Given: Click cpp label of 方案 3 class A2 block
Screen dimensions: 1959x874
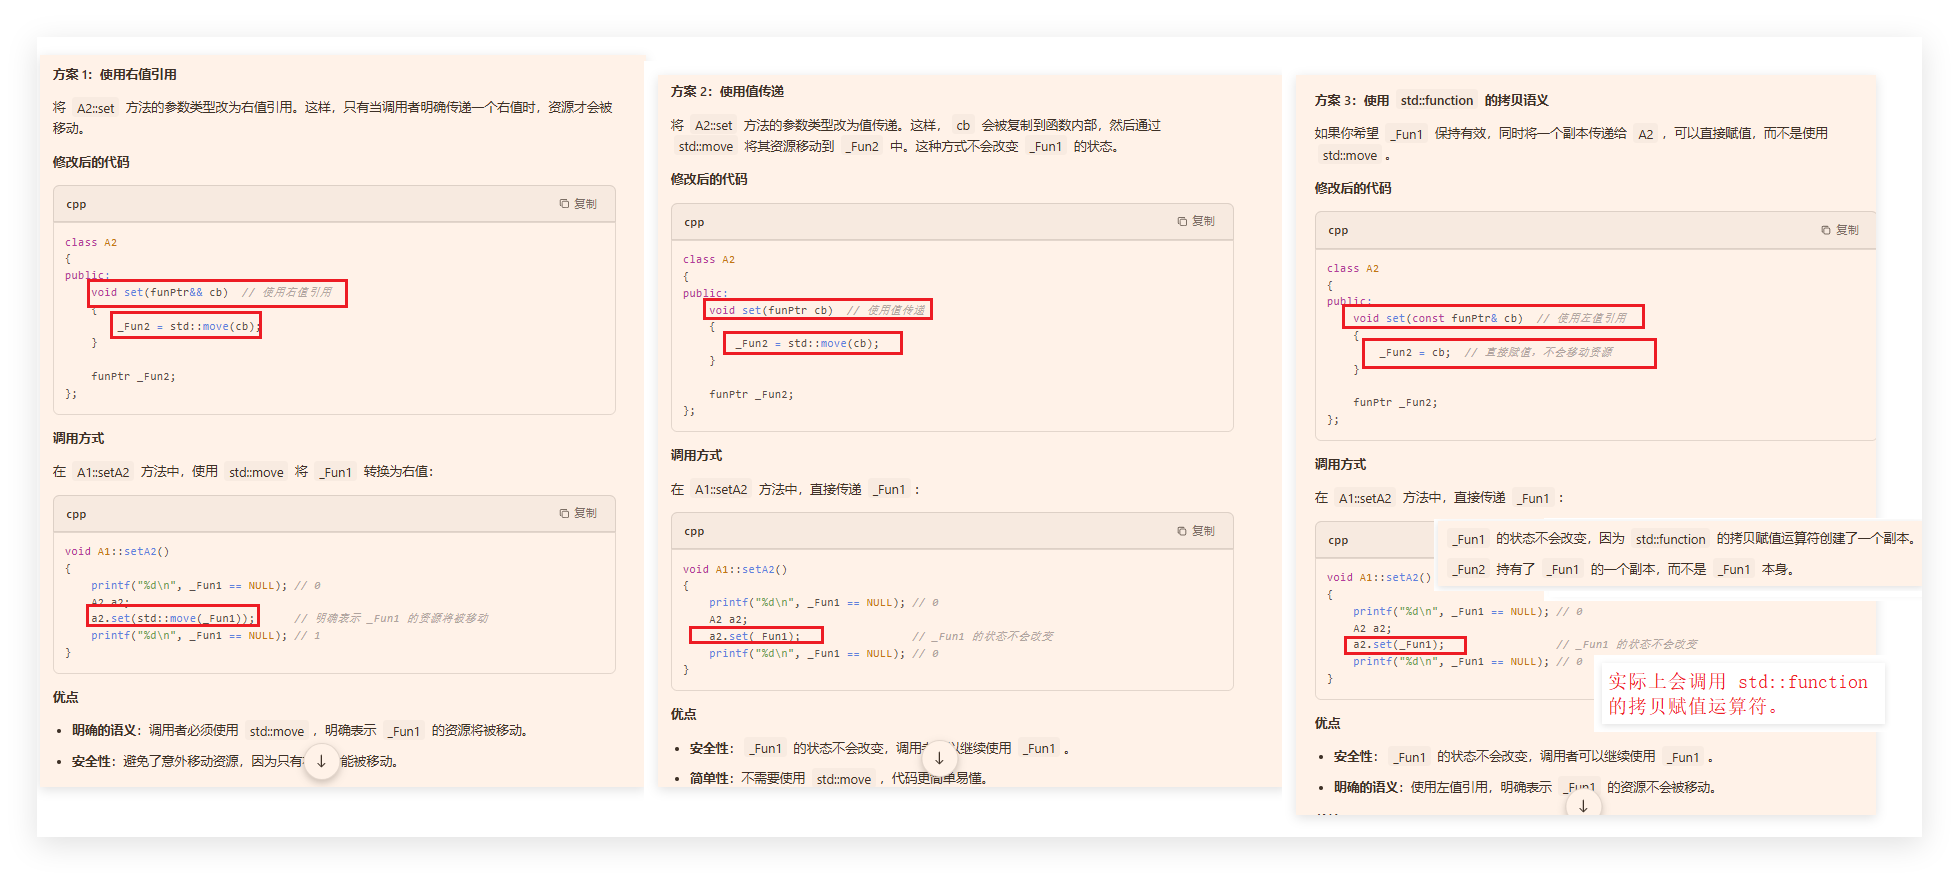Looking at the screenshot, I should tap(1338, 230).
